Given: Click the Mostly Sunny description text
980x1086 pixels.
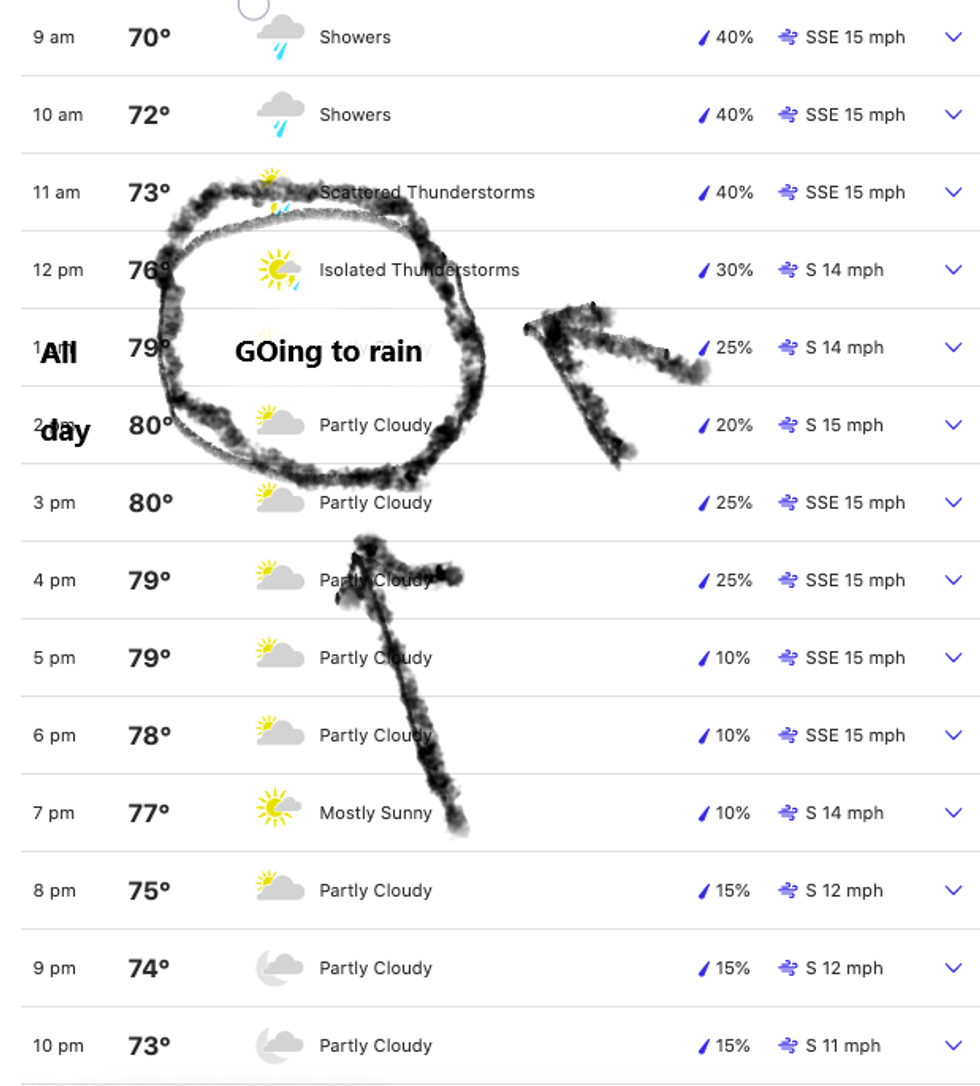Looking at the screenshot, I should pos(375,813).
